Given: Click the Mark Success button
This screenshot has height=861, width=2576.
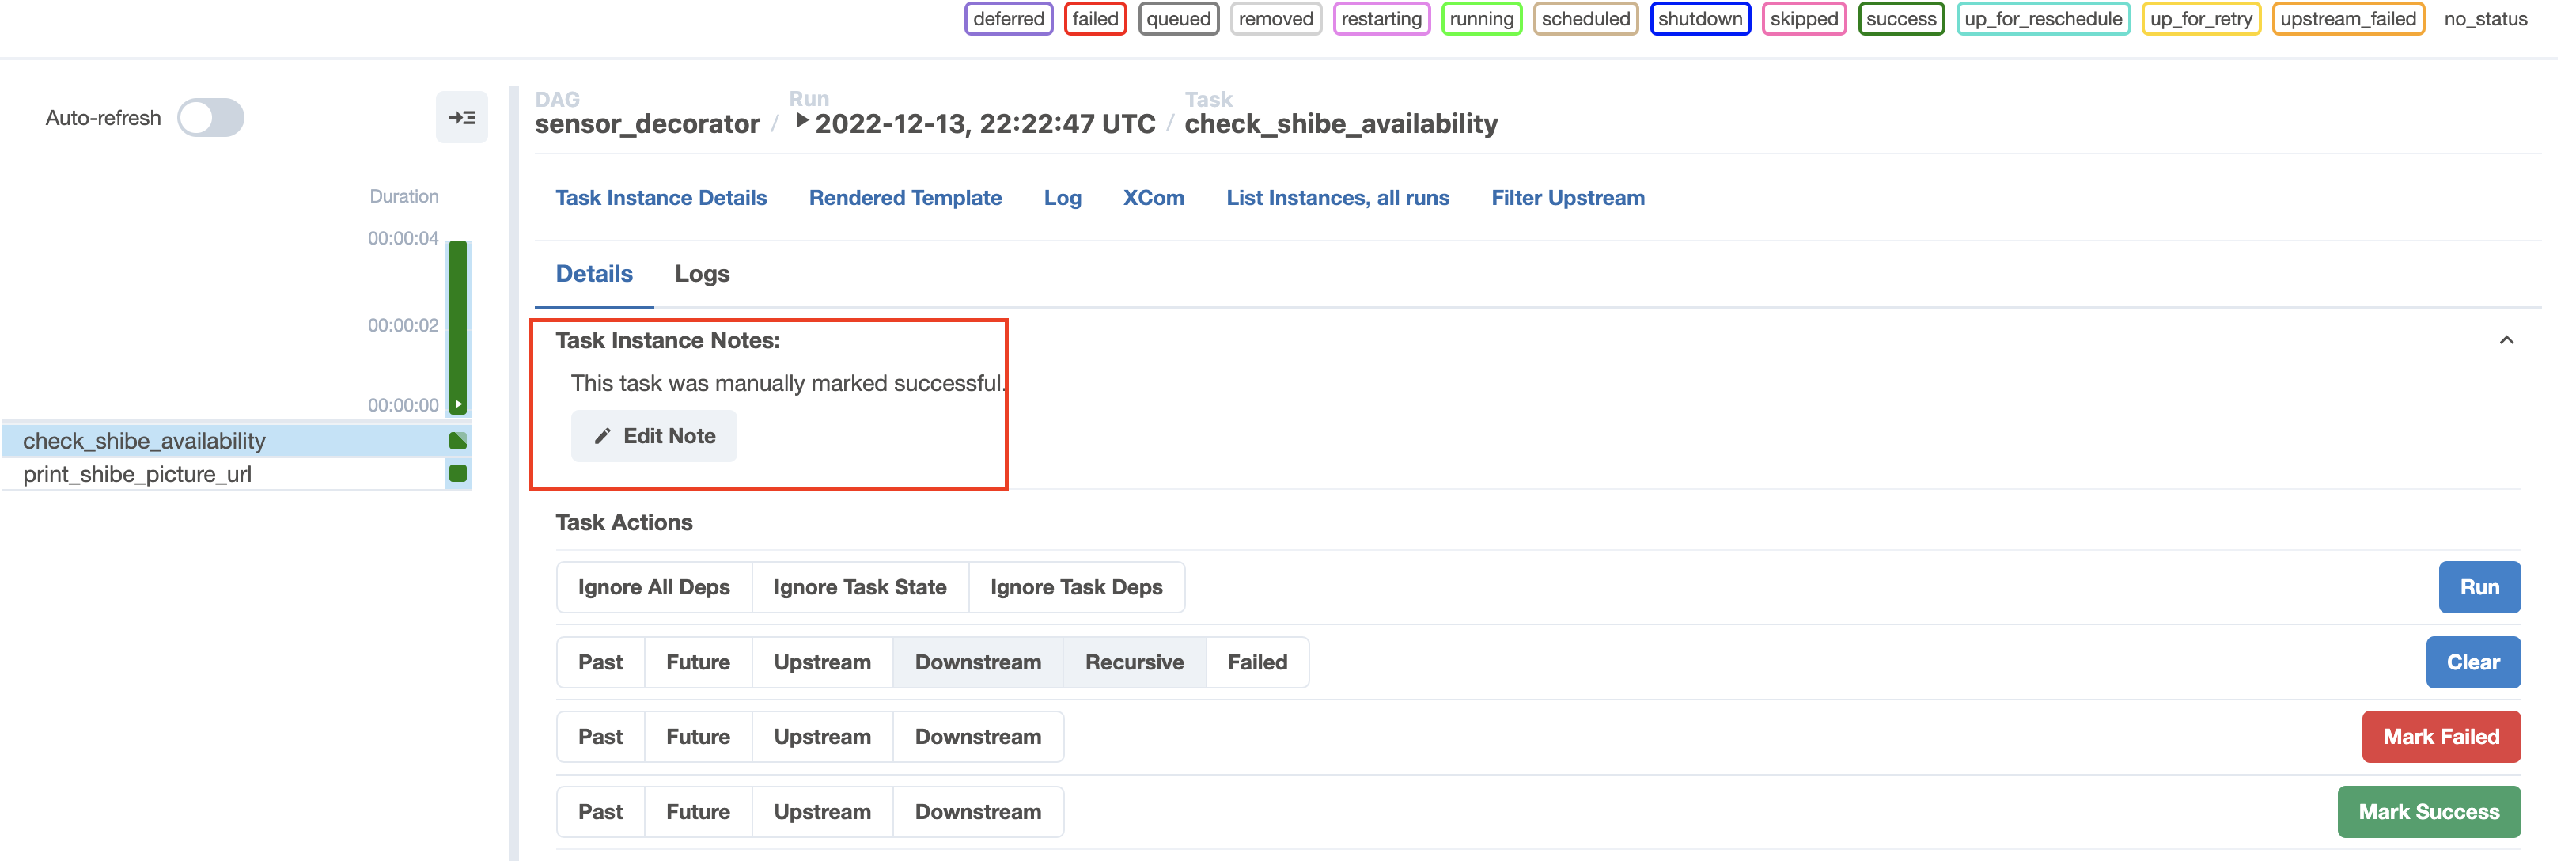Looking at the screenshot, I should tap(2430, 811).
